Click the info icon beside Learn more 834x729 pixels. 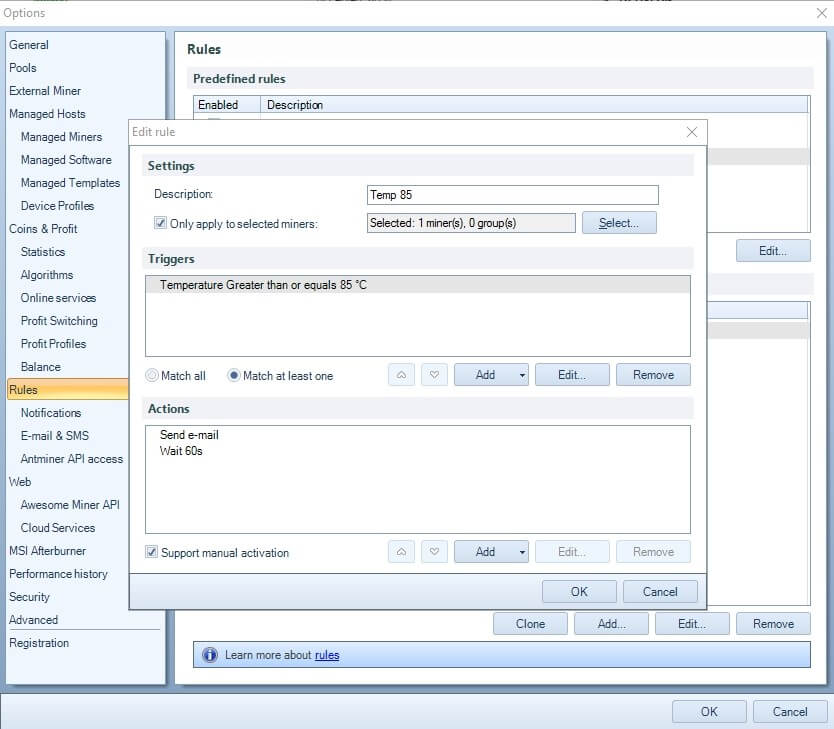tap(210, 655)
